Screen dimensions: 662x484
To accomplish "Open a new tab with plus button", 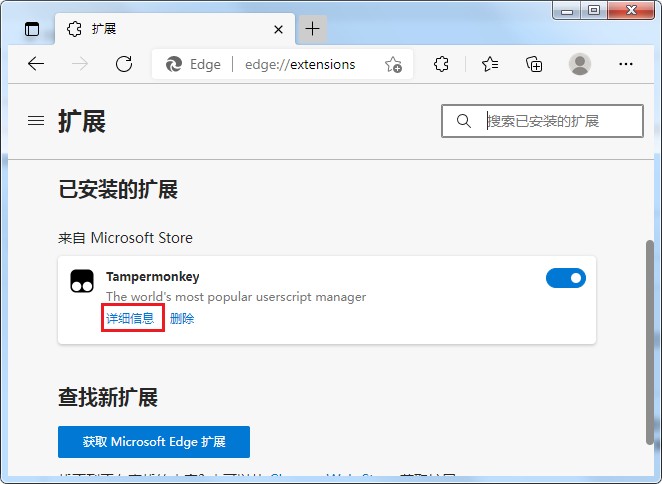I will pos(313,28).
